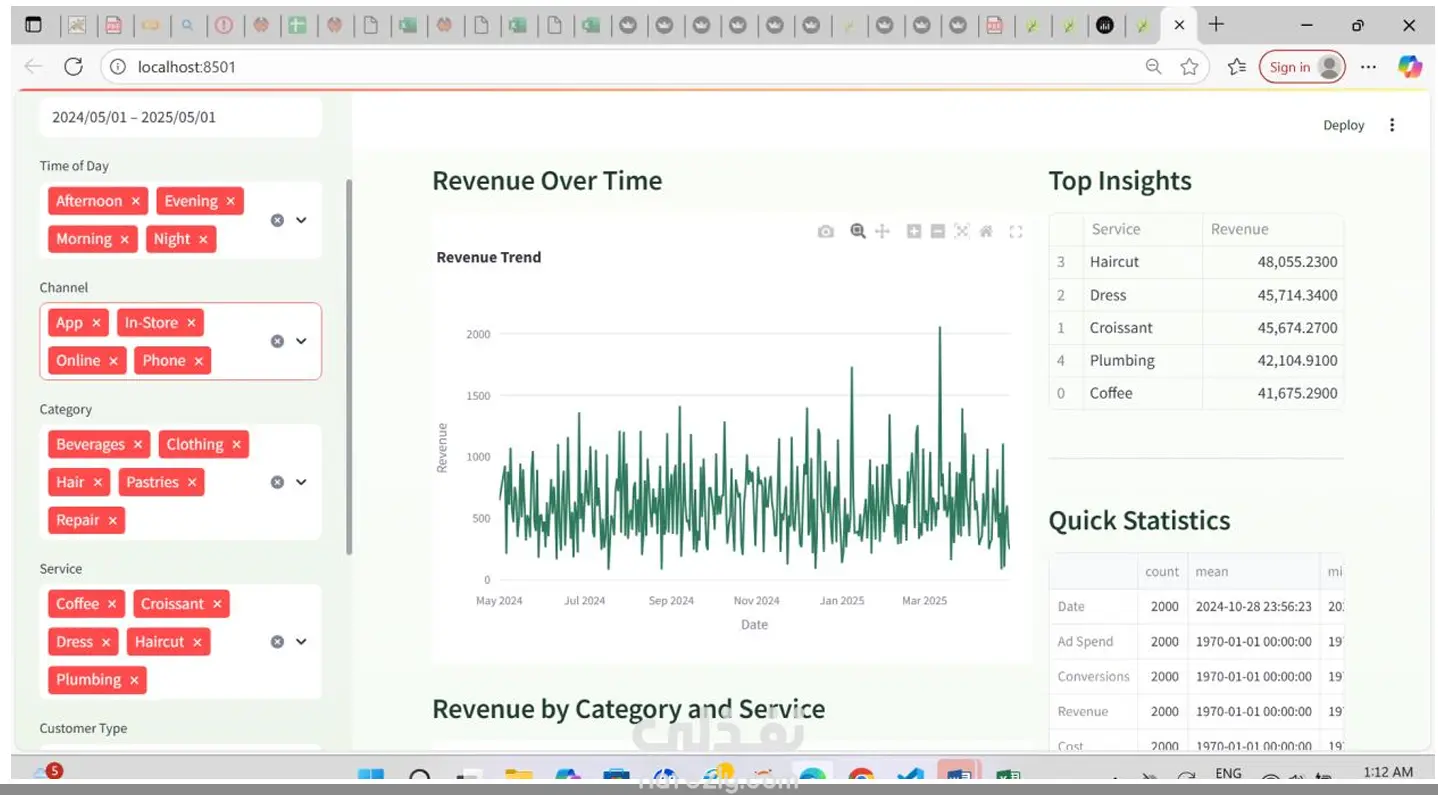This screenshot has width=1438, height=795.
Task: Remove the Dress tag from Service filter
Action: (106, 642)
